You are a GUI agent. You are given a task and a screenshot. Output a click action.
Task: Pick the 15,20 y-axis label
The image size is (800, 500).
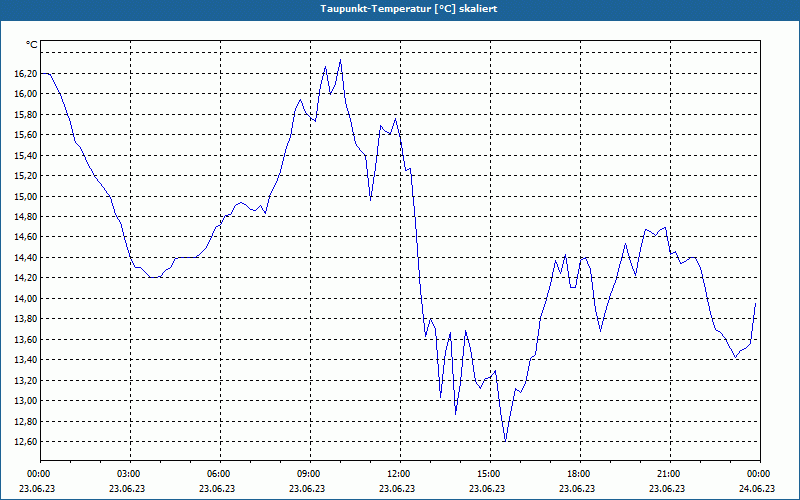(25, 176)
